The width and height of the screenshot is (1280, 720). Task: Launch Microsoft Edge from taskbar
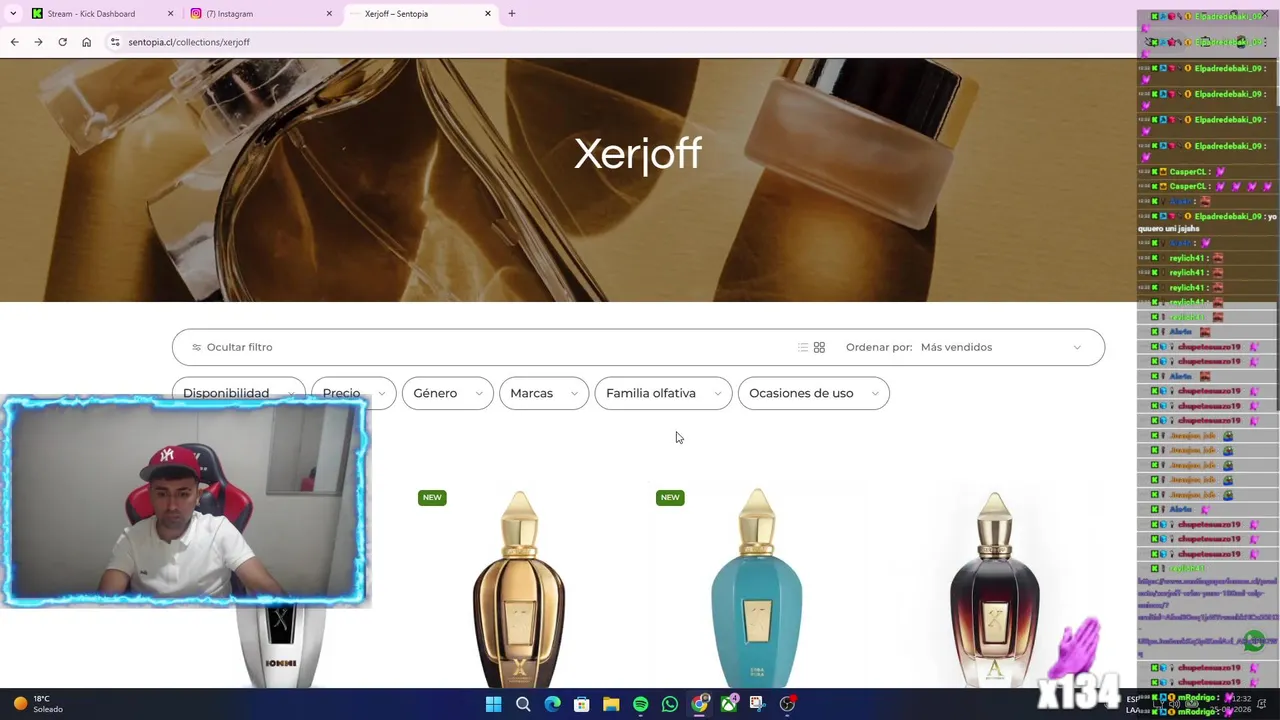[552, 704]
